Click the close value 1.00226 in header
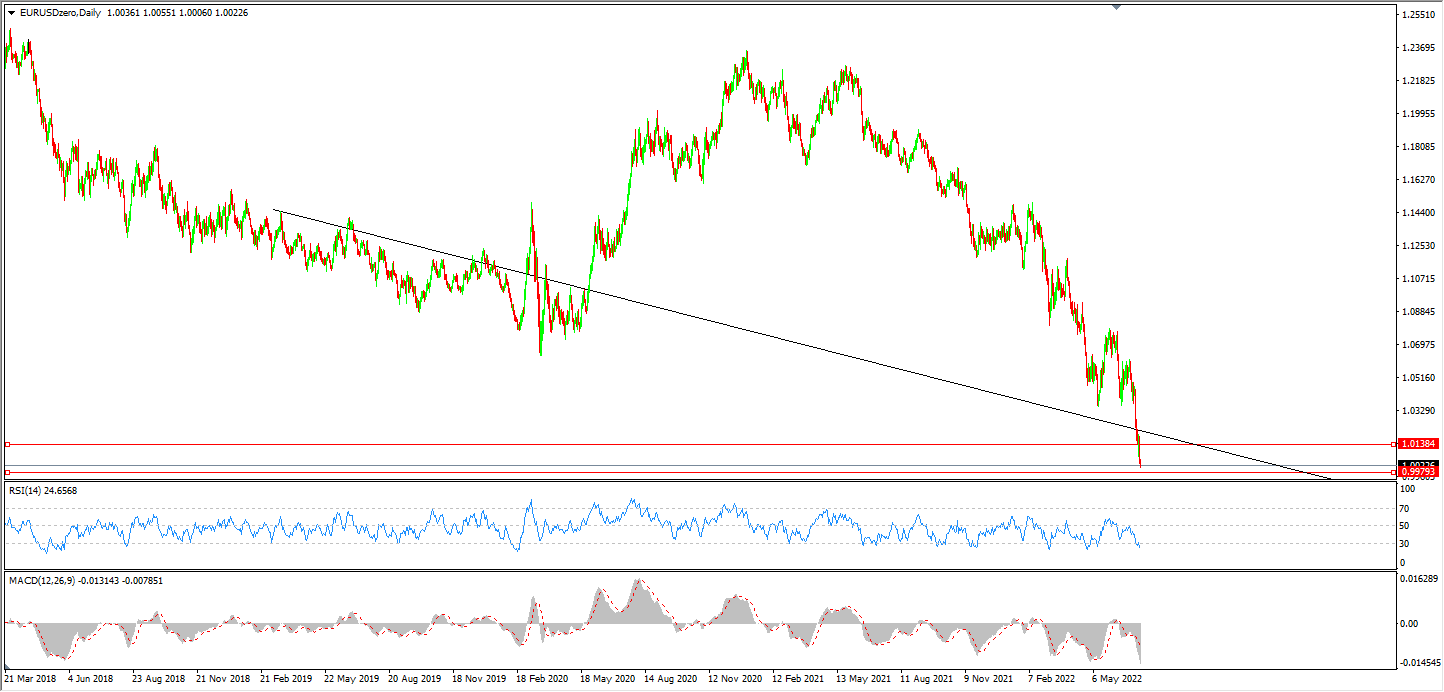The width and height of the screenshot is (1444, 692). (x=231, y=12)
